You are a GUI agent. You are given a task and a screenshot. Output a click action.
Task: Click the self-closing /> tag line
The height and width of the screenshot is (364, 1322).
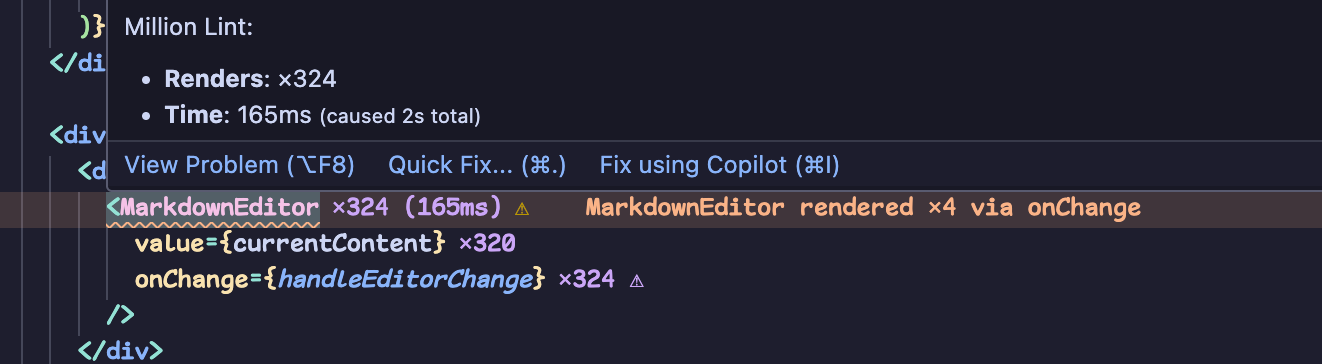tap(120, 316)
